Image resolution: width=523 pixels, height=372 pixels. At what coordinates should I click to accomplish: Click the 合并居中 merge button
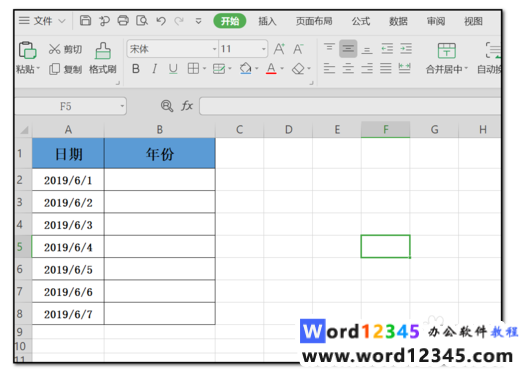click(x=447, y=58)
